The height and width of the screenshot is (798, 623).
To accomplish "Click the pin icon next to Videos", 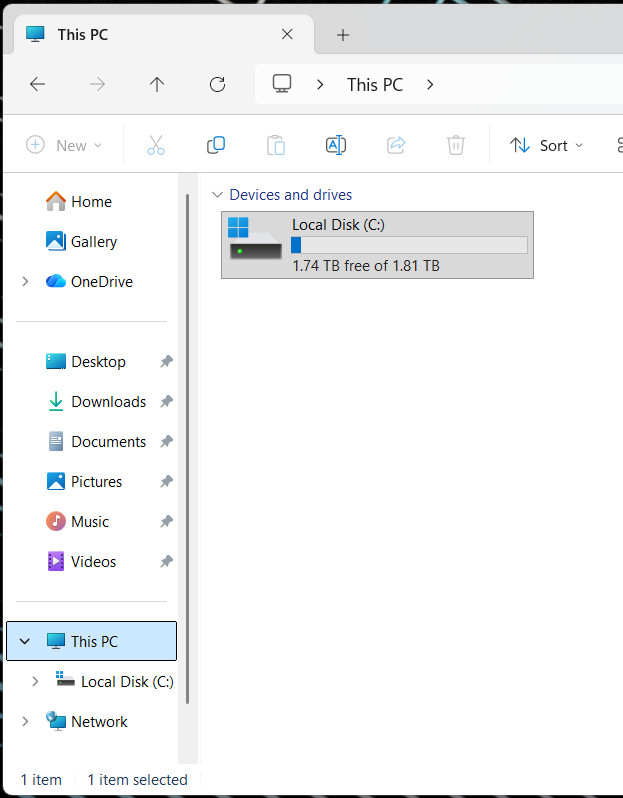I will 166,562.
